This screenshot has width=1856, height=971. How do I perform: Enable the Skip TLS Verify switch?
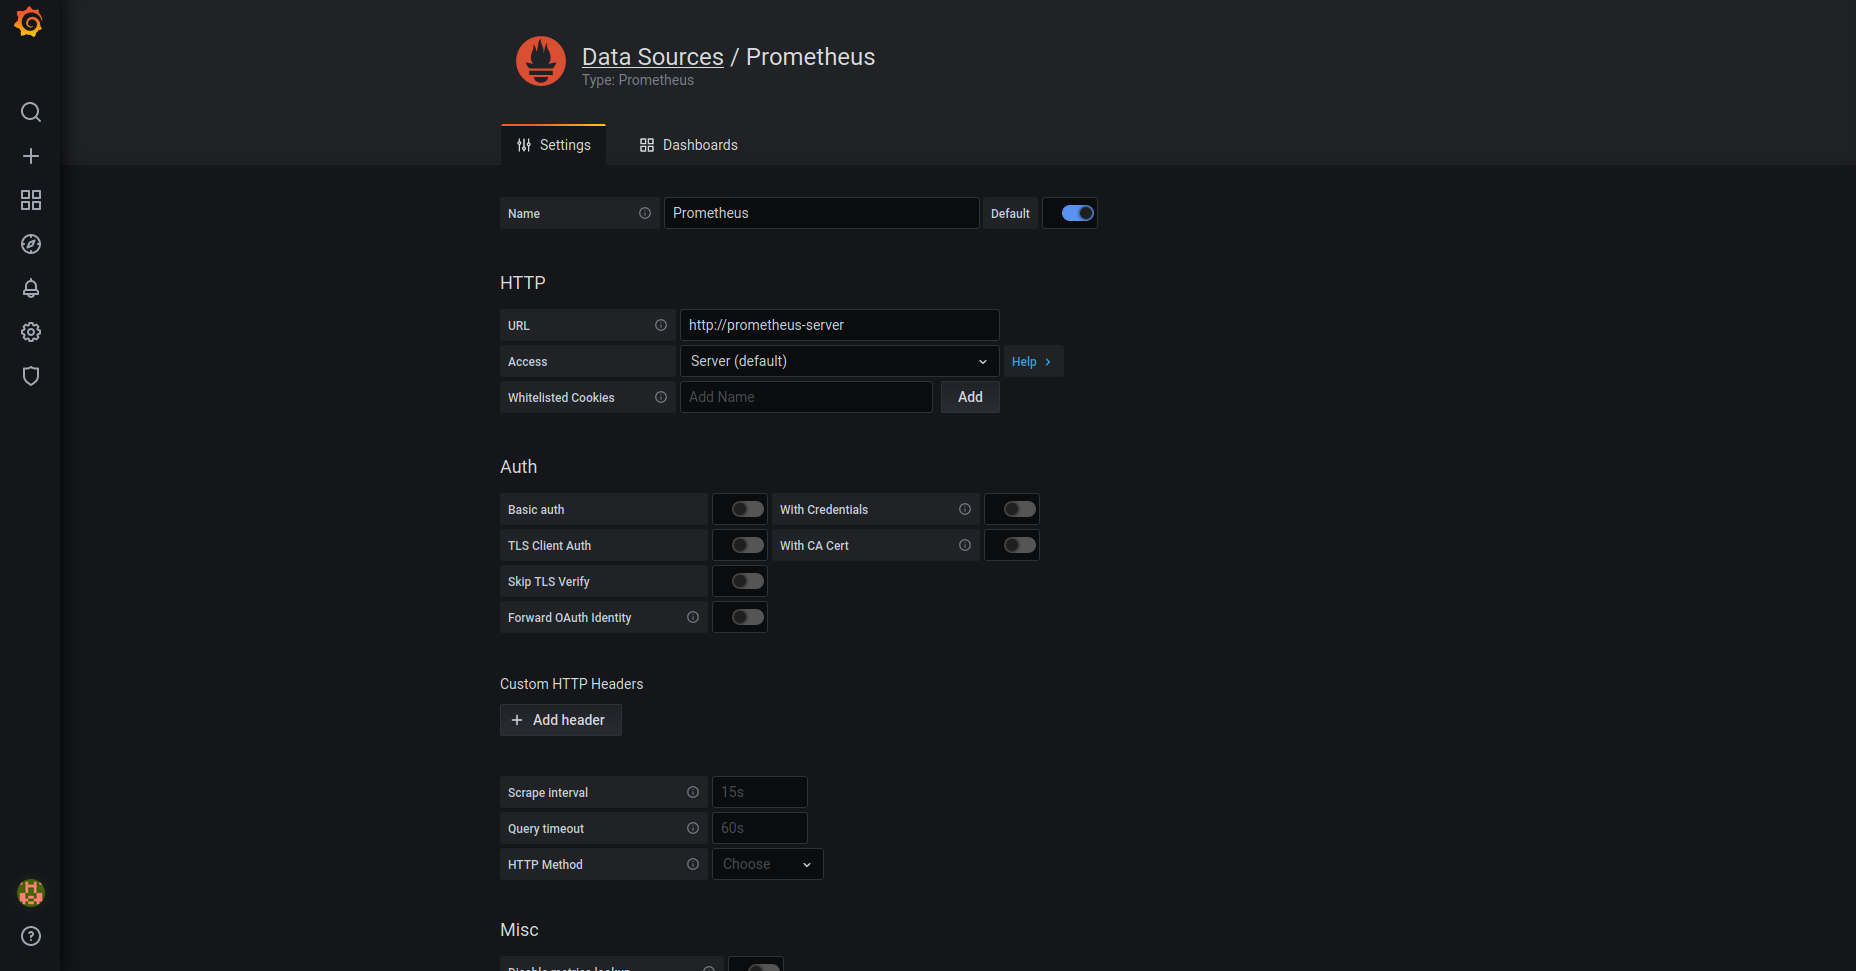[747, 581]
